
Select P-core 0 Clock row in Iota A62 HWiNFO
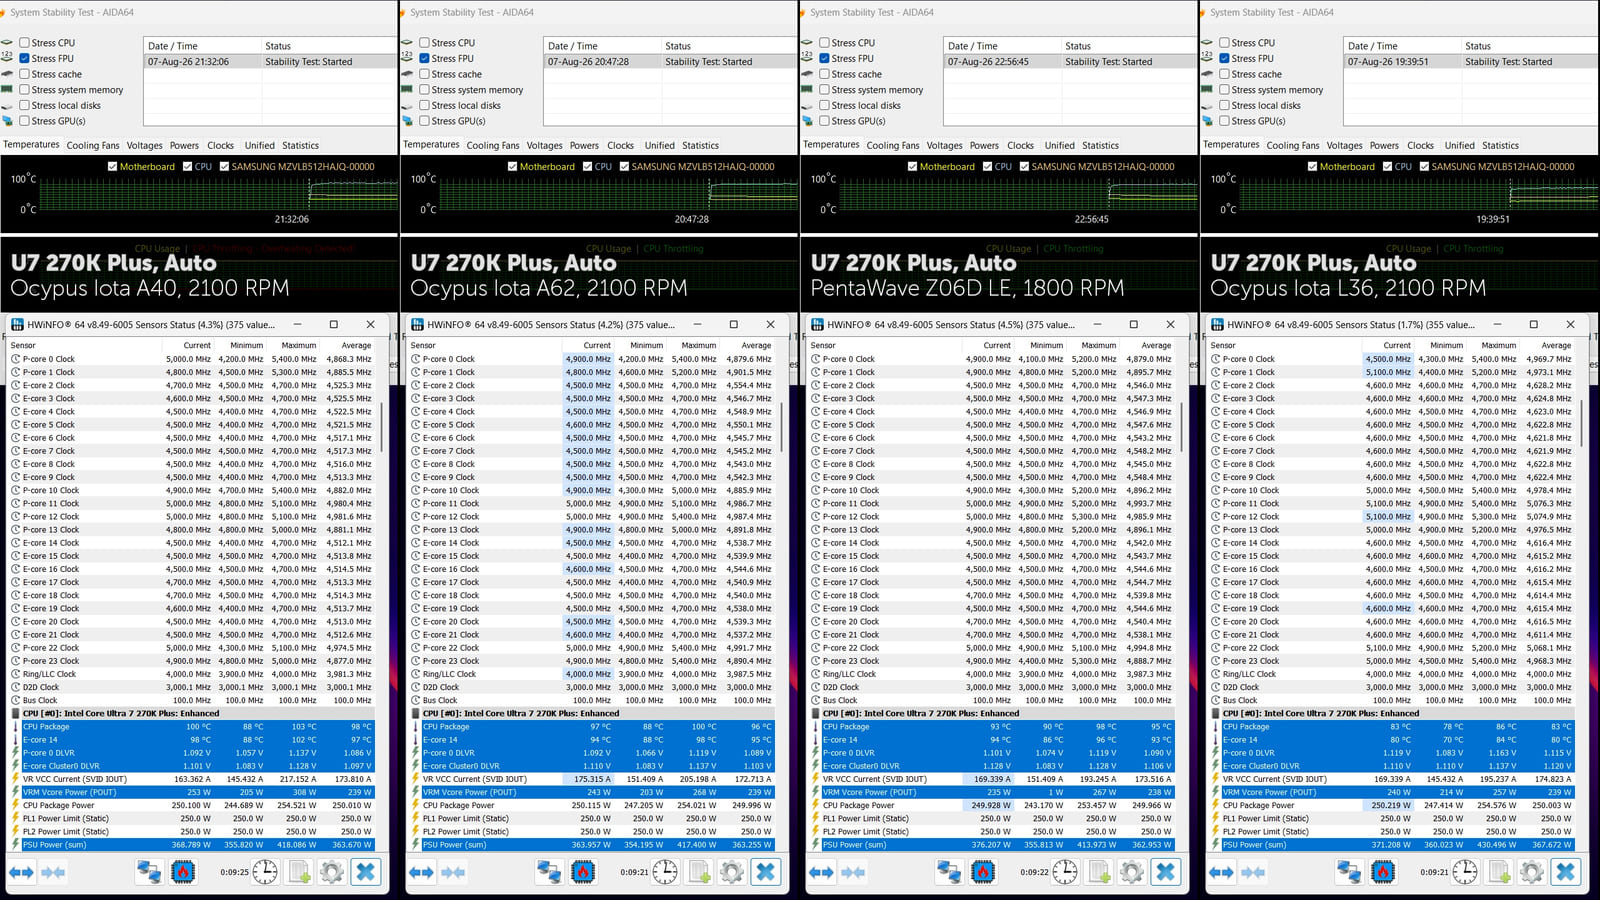click(591, 359)
